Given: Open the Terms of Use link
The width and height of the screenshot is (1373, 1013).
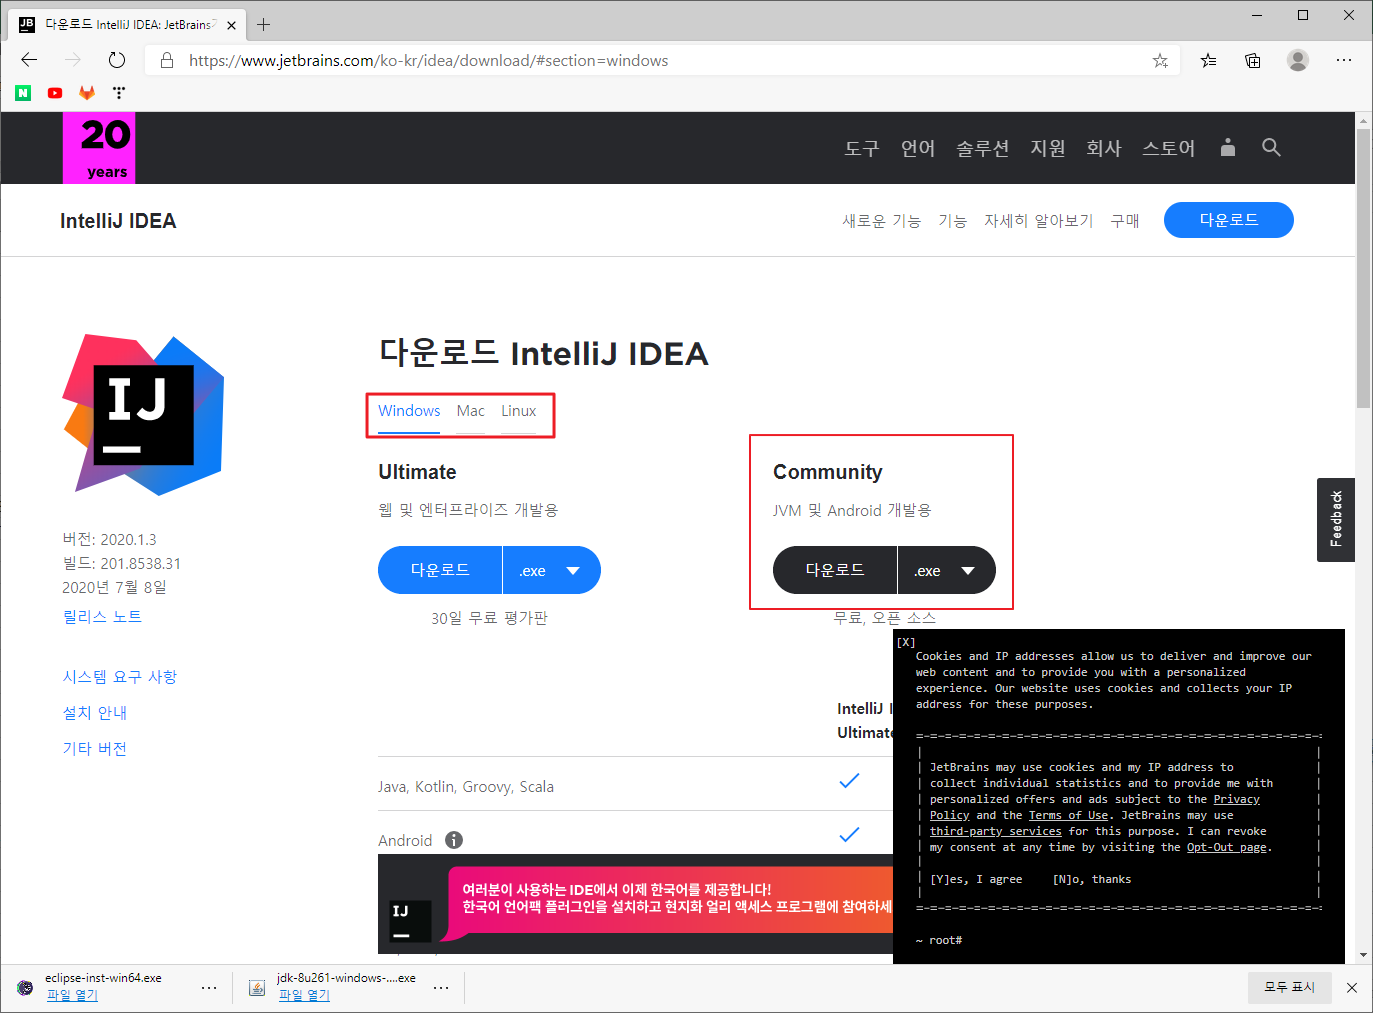Looking at the screenshot, I should click(x=1068, y=815).
